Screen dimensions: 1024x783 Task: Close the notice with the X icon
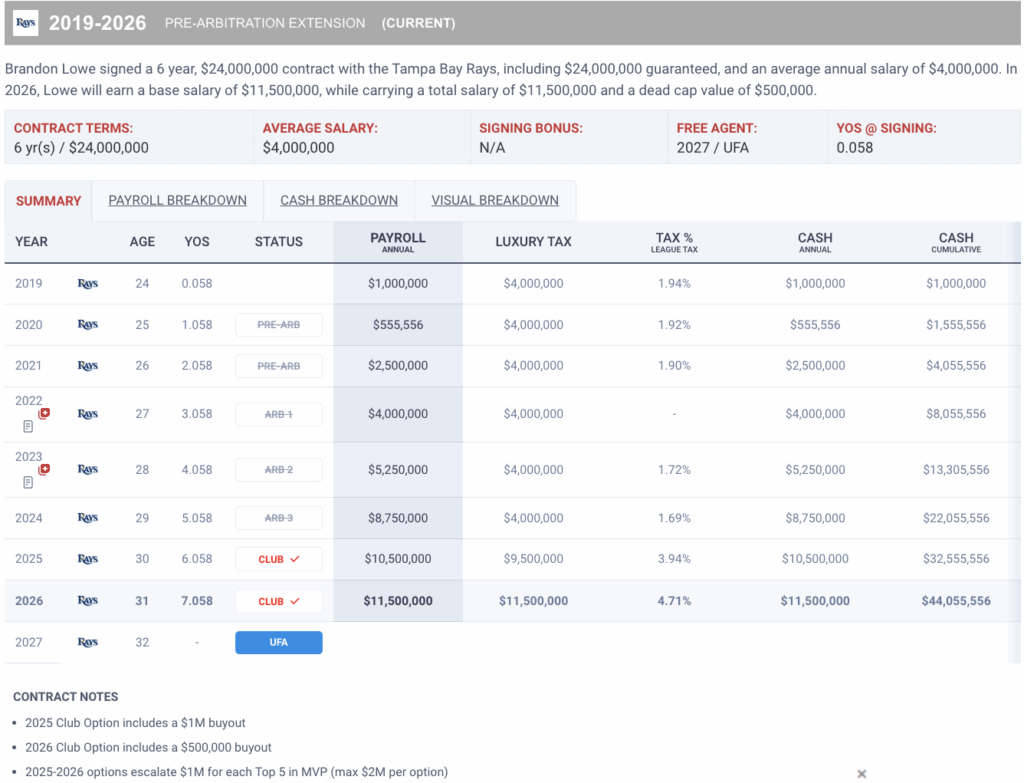click(861, 773)
